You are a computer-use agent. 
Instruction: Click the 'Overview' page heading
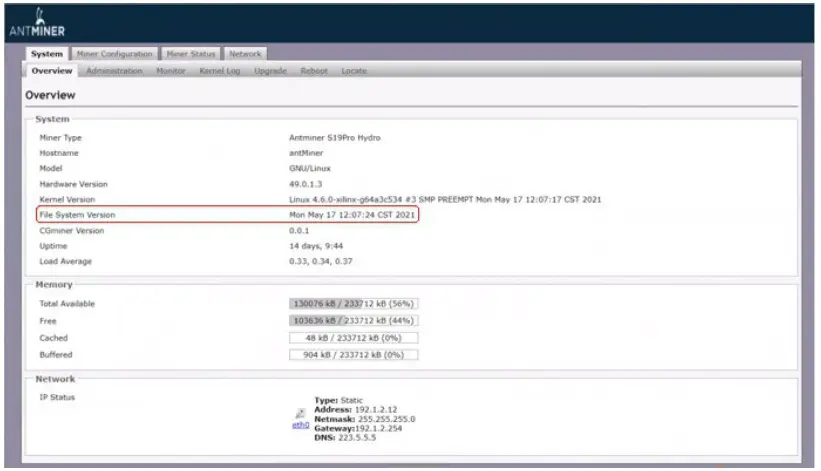click(50, 95)
